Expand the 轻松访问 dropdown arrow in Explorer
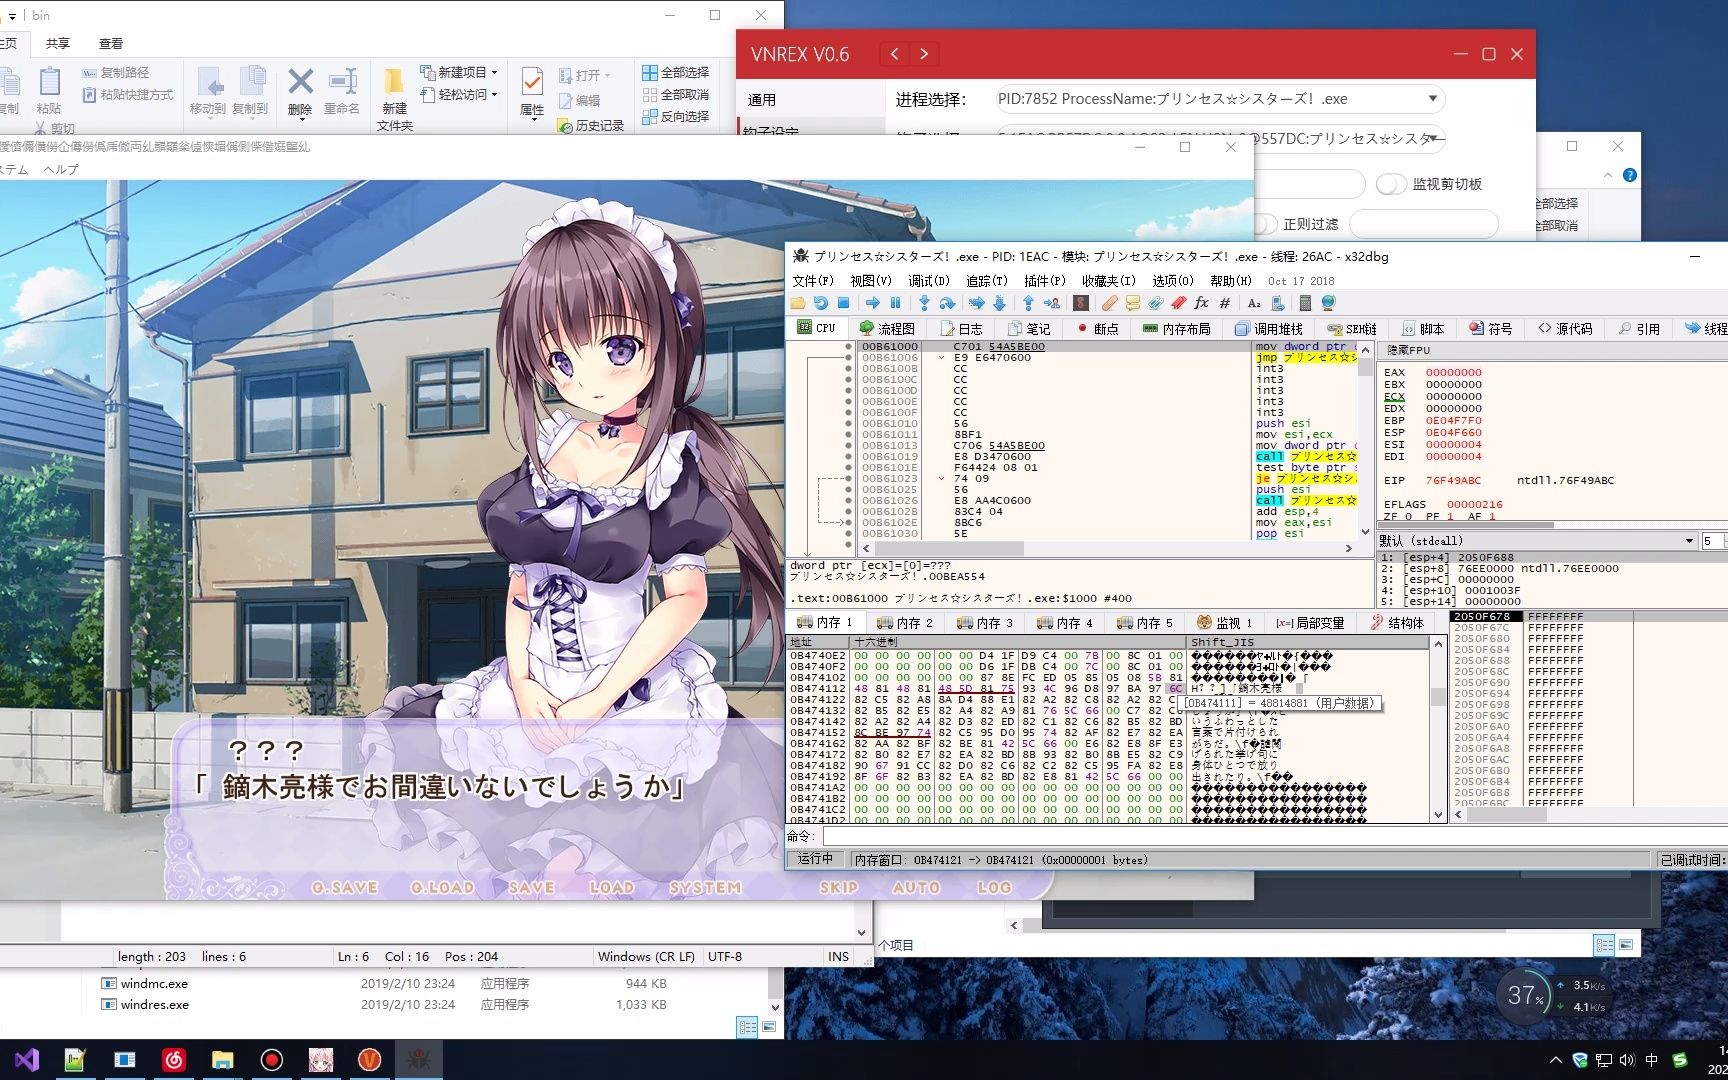This screenshot has height=1080, width=1728. pyautogui.click(x=494, y=94)
